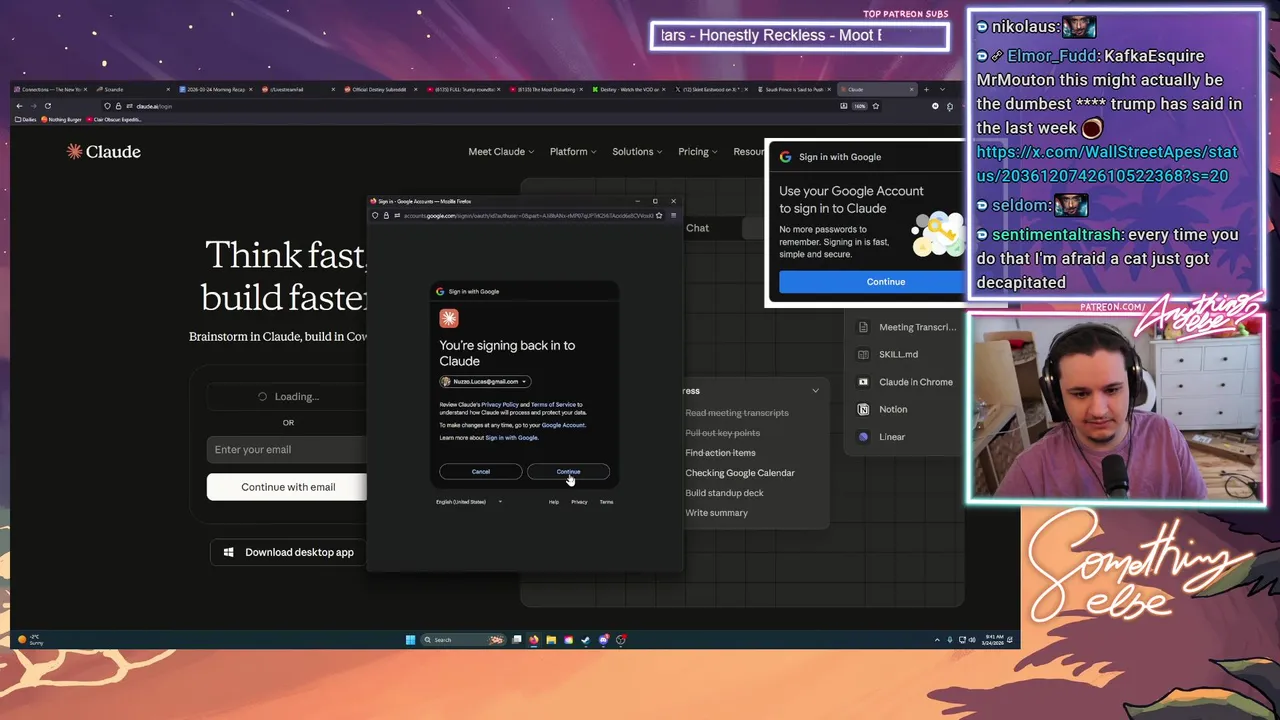
Task: Expand the Meet Claude navigation menu
Action: (501, 152)
